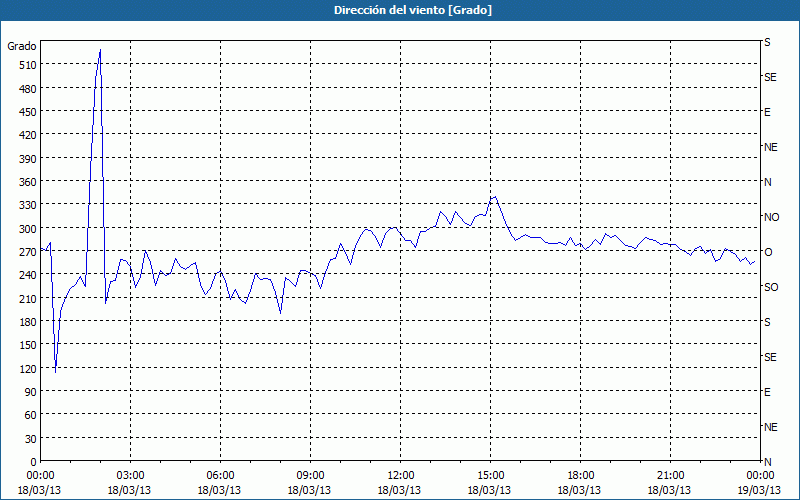This screenshot has width=800, height=500.
Task: Click the 19/03/13 date label
Action: coord(760,490)
